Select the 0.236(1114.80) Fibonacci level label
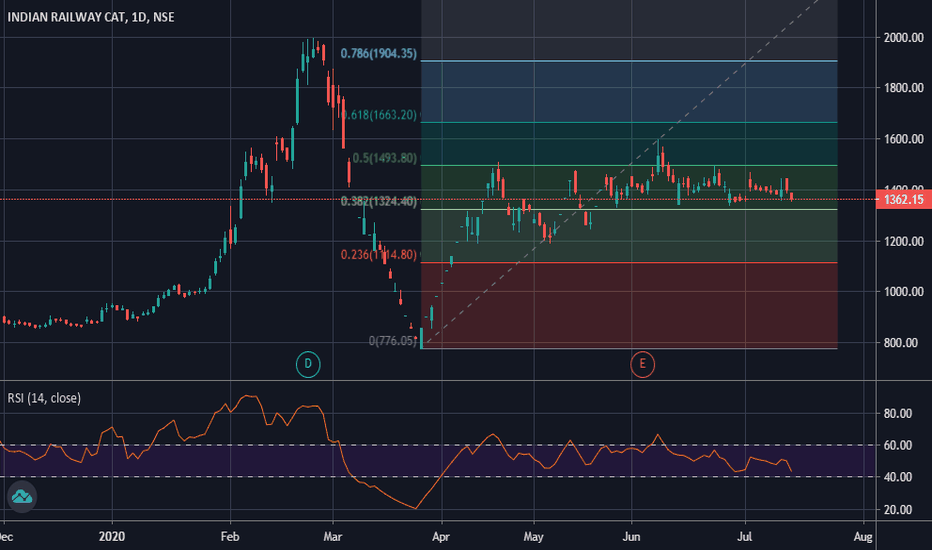Image resolution: width=932 pixels, height=550 pixels. [x=379, y=254]
